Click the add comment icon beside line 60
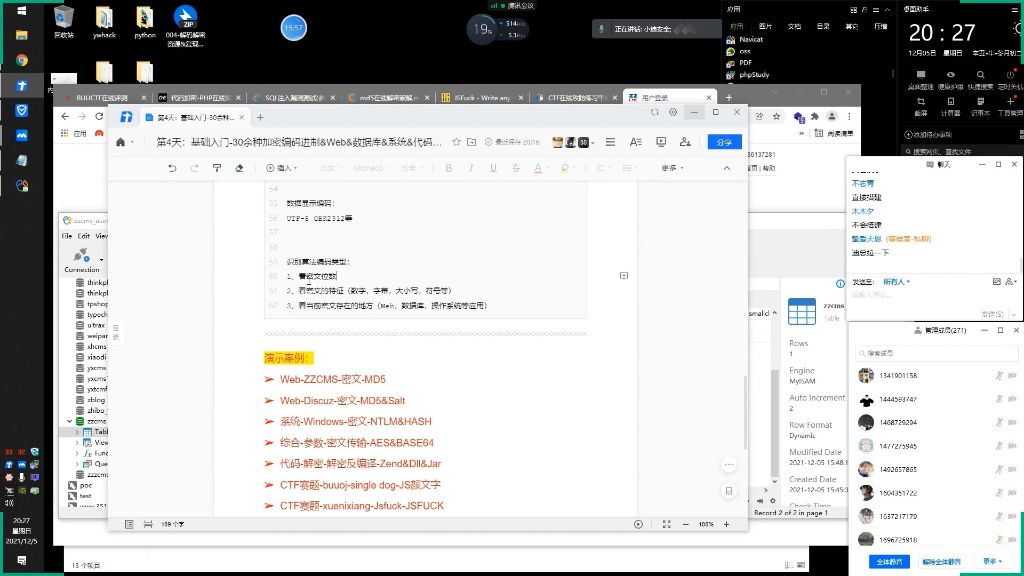Image resolution: width=1024 pixels, height=576 pixels. pos(624,276)
